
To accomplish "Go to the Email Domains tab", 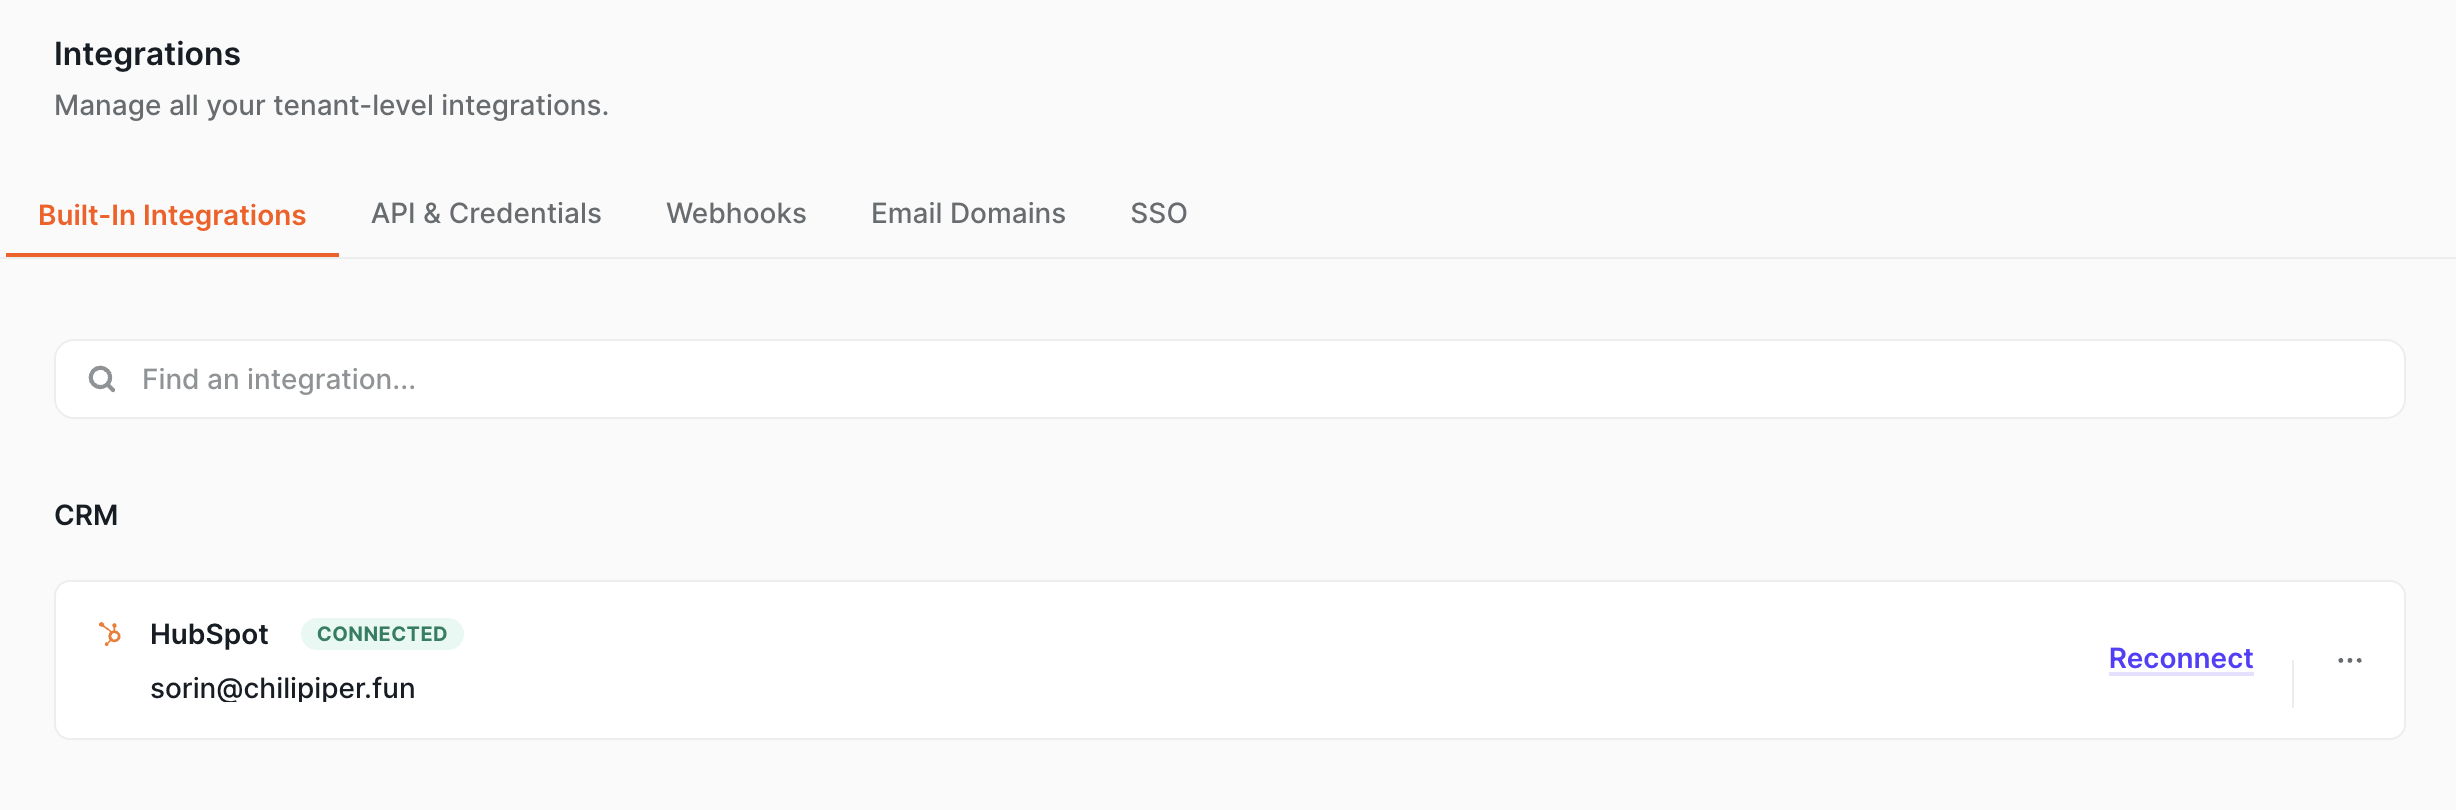I will 968,213.
